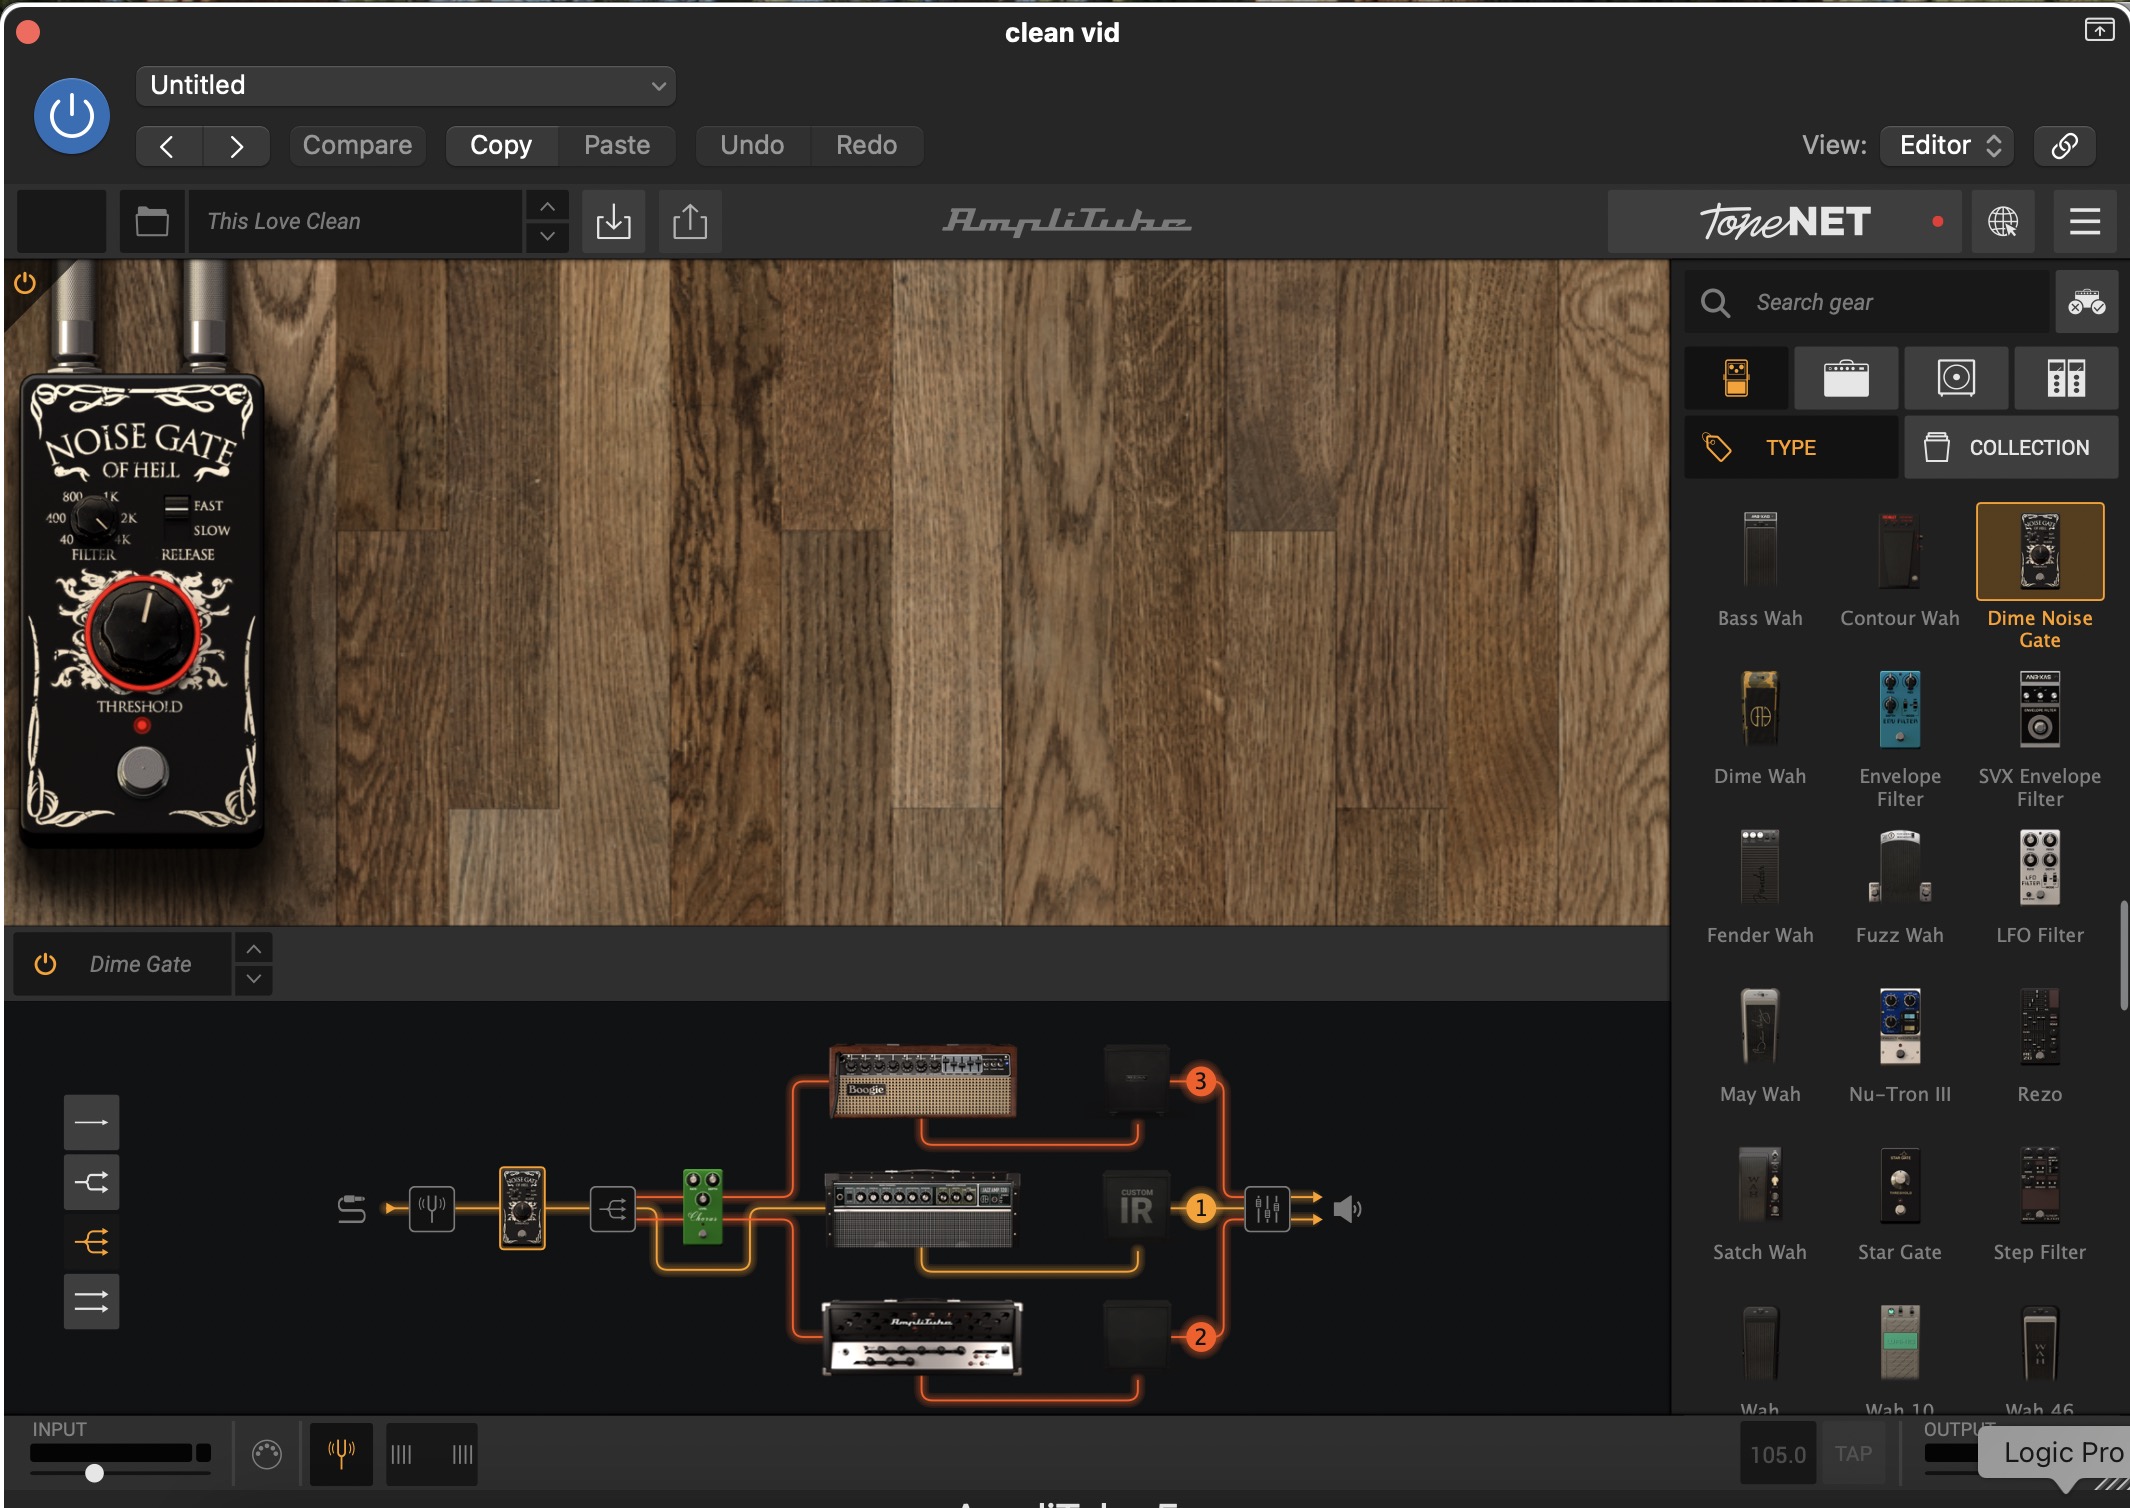Switch gear sorting to COLLECTION
The height and width of the screenshot is (1508, 2130).
[x=2011, y=447]
